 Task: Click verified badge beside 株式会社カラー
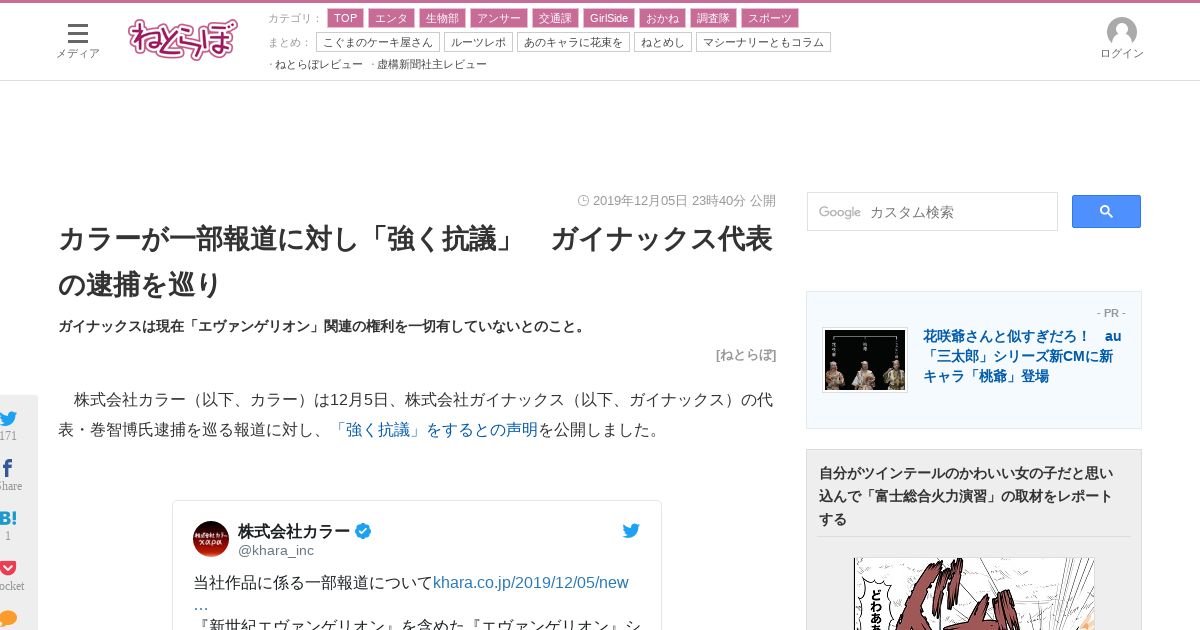(363, 531)
